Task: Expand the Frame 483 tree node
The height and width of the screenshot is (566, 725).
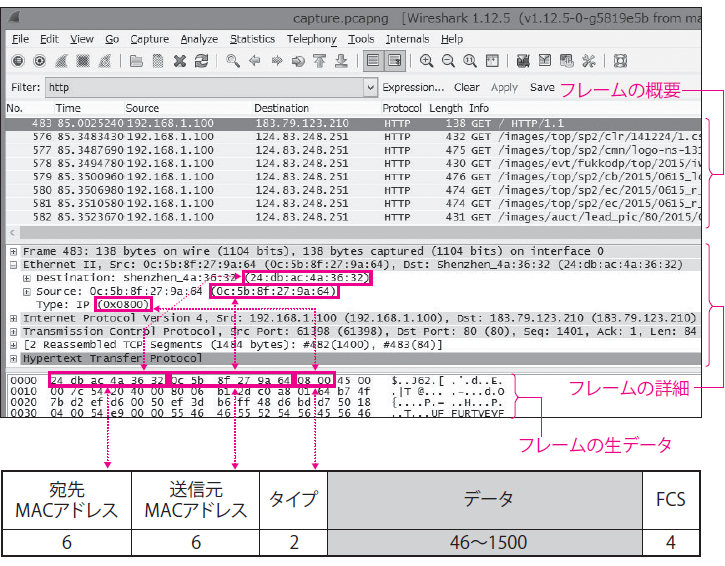Action: [x=13, y=252]
